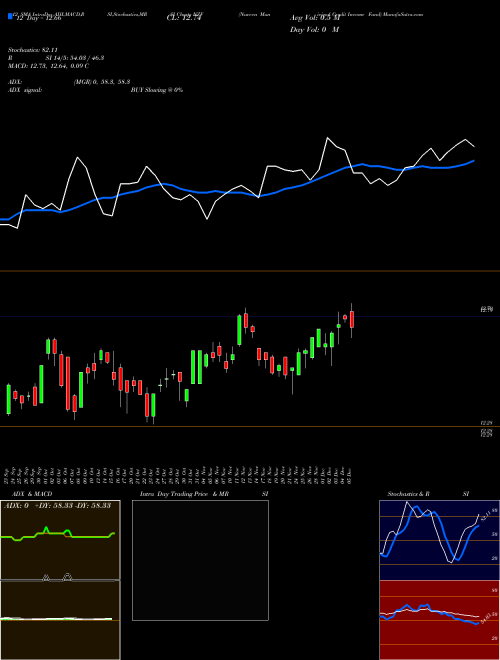Click the 'SI 14/3: 54.03 / 46.3' text

pyautogui.click(x=75, y=58)
